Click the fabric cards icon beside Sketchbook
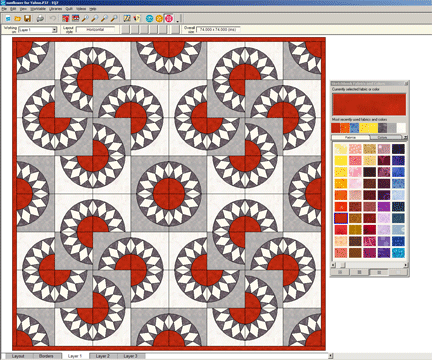 click(x=136, y=19)
